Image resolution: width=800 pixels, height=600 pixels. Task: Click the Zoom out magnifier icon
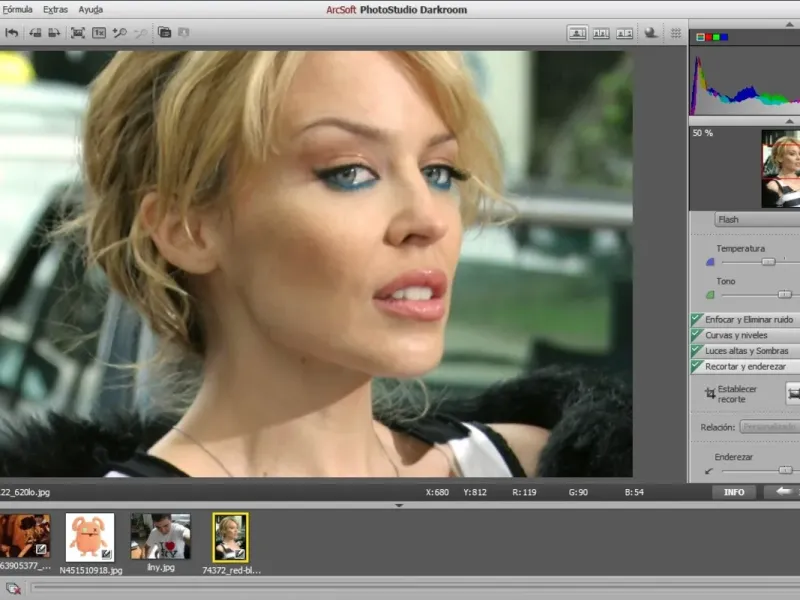point(140,33)
